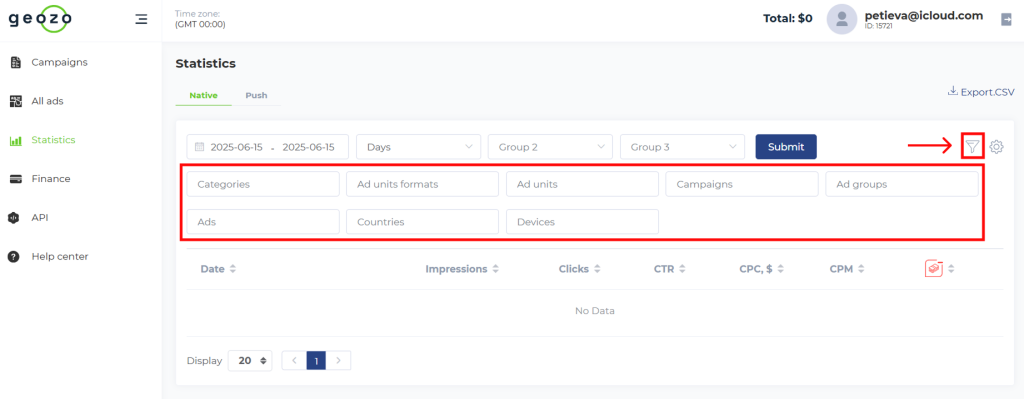This screenshot has width=1024, height=399.
Task: Open the Categories filter
Action: 263,184
